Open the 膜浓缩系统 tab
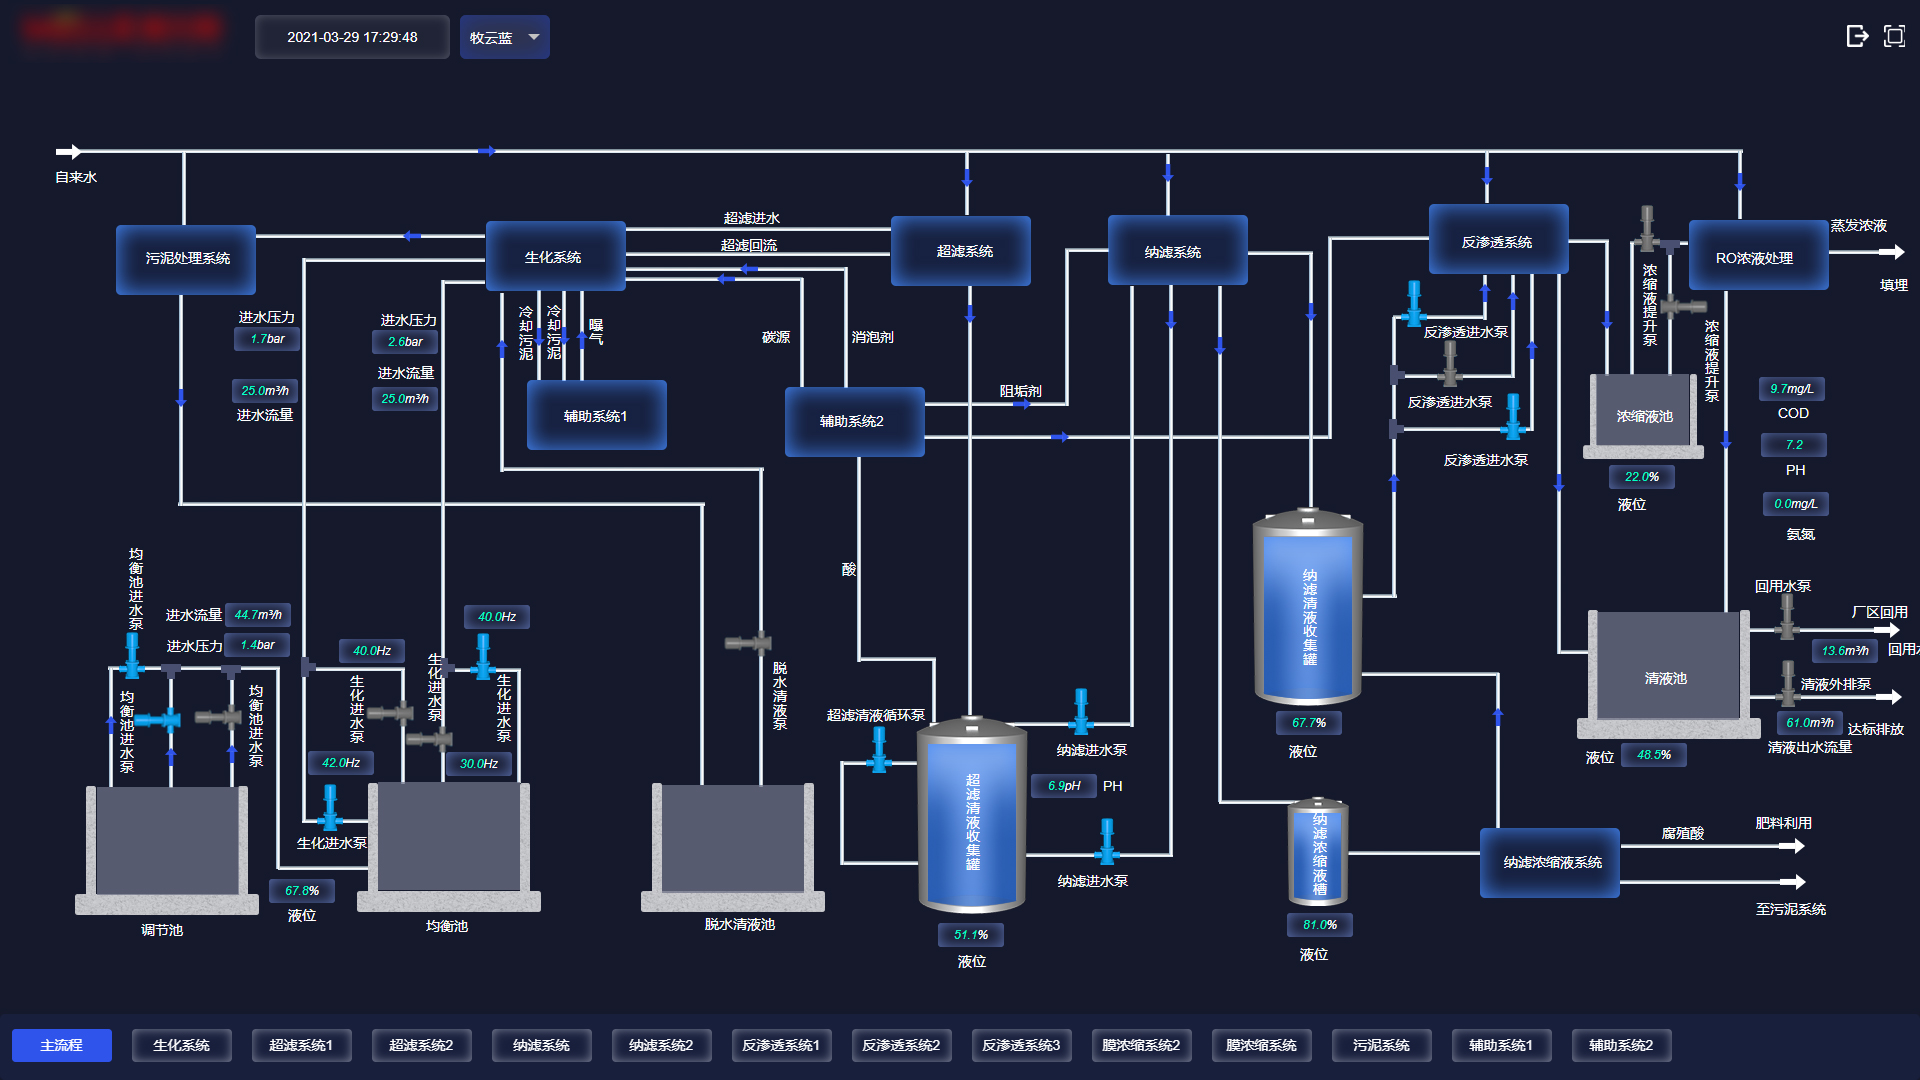This screenshot has height=1080, width=1920. tap(1261, 1045)
